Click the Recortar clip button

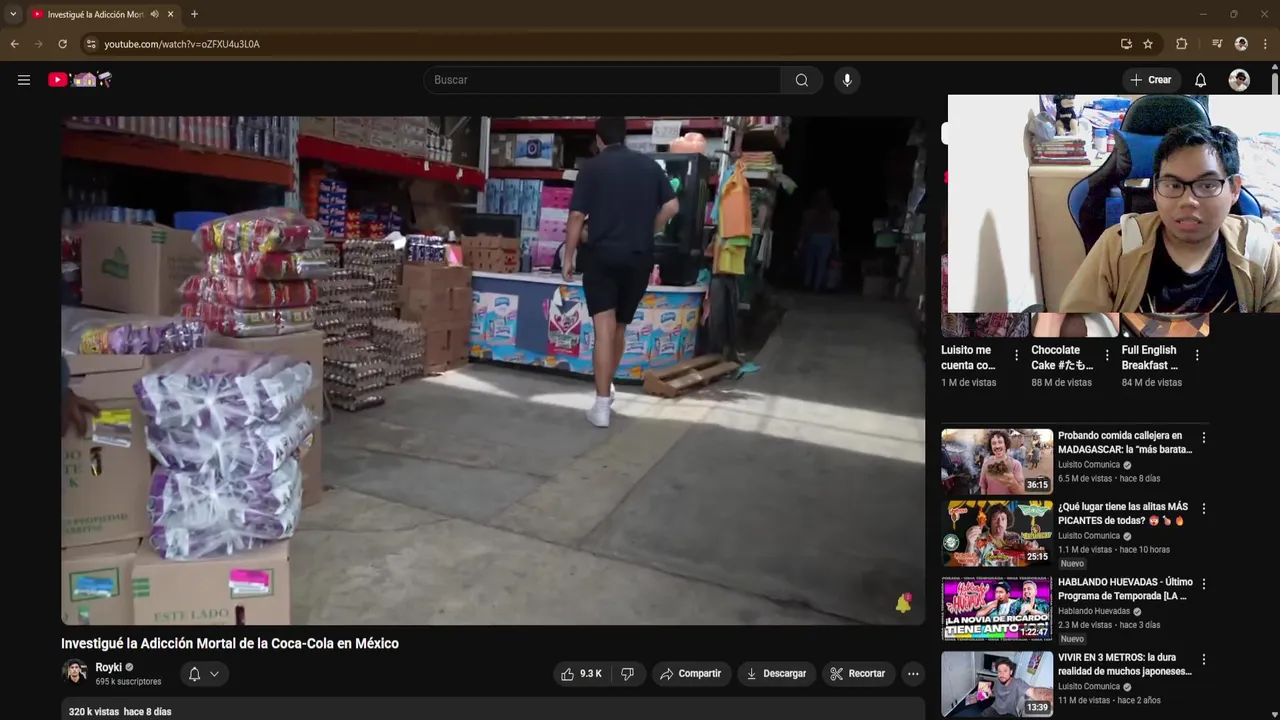pos(858,674)
